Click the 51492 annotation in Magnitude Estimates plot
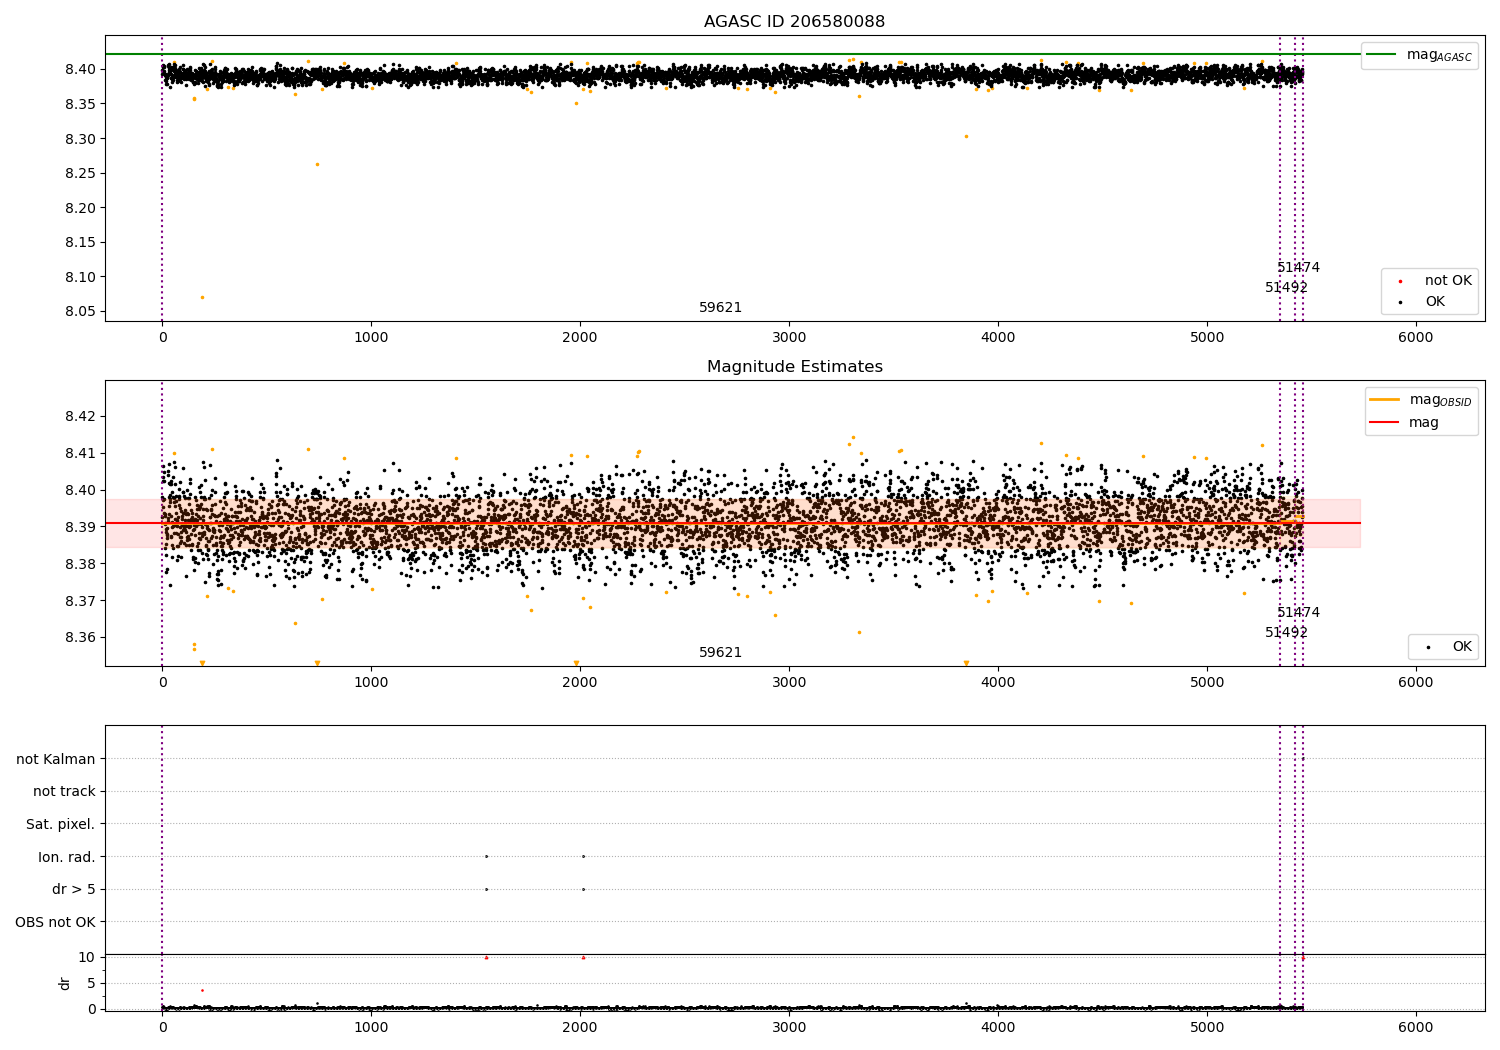Image resolution: width=1500 pixels, height=1050 pixels. (x=1287, y=633)
